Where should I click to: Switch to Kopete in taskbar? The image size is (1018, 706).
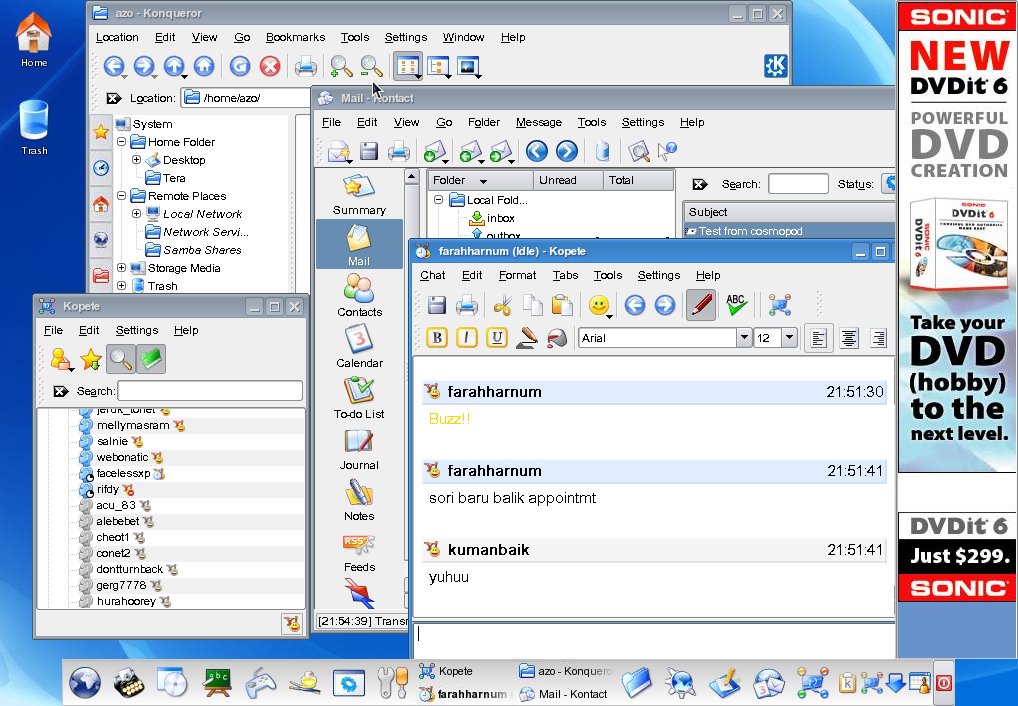tap(447, 671)
